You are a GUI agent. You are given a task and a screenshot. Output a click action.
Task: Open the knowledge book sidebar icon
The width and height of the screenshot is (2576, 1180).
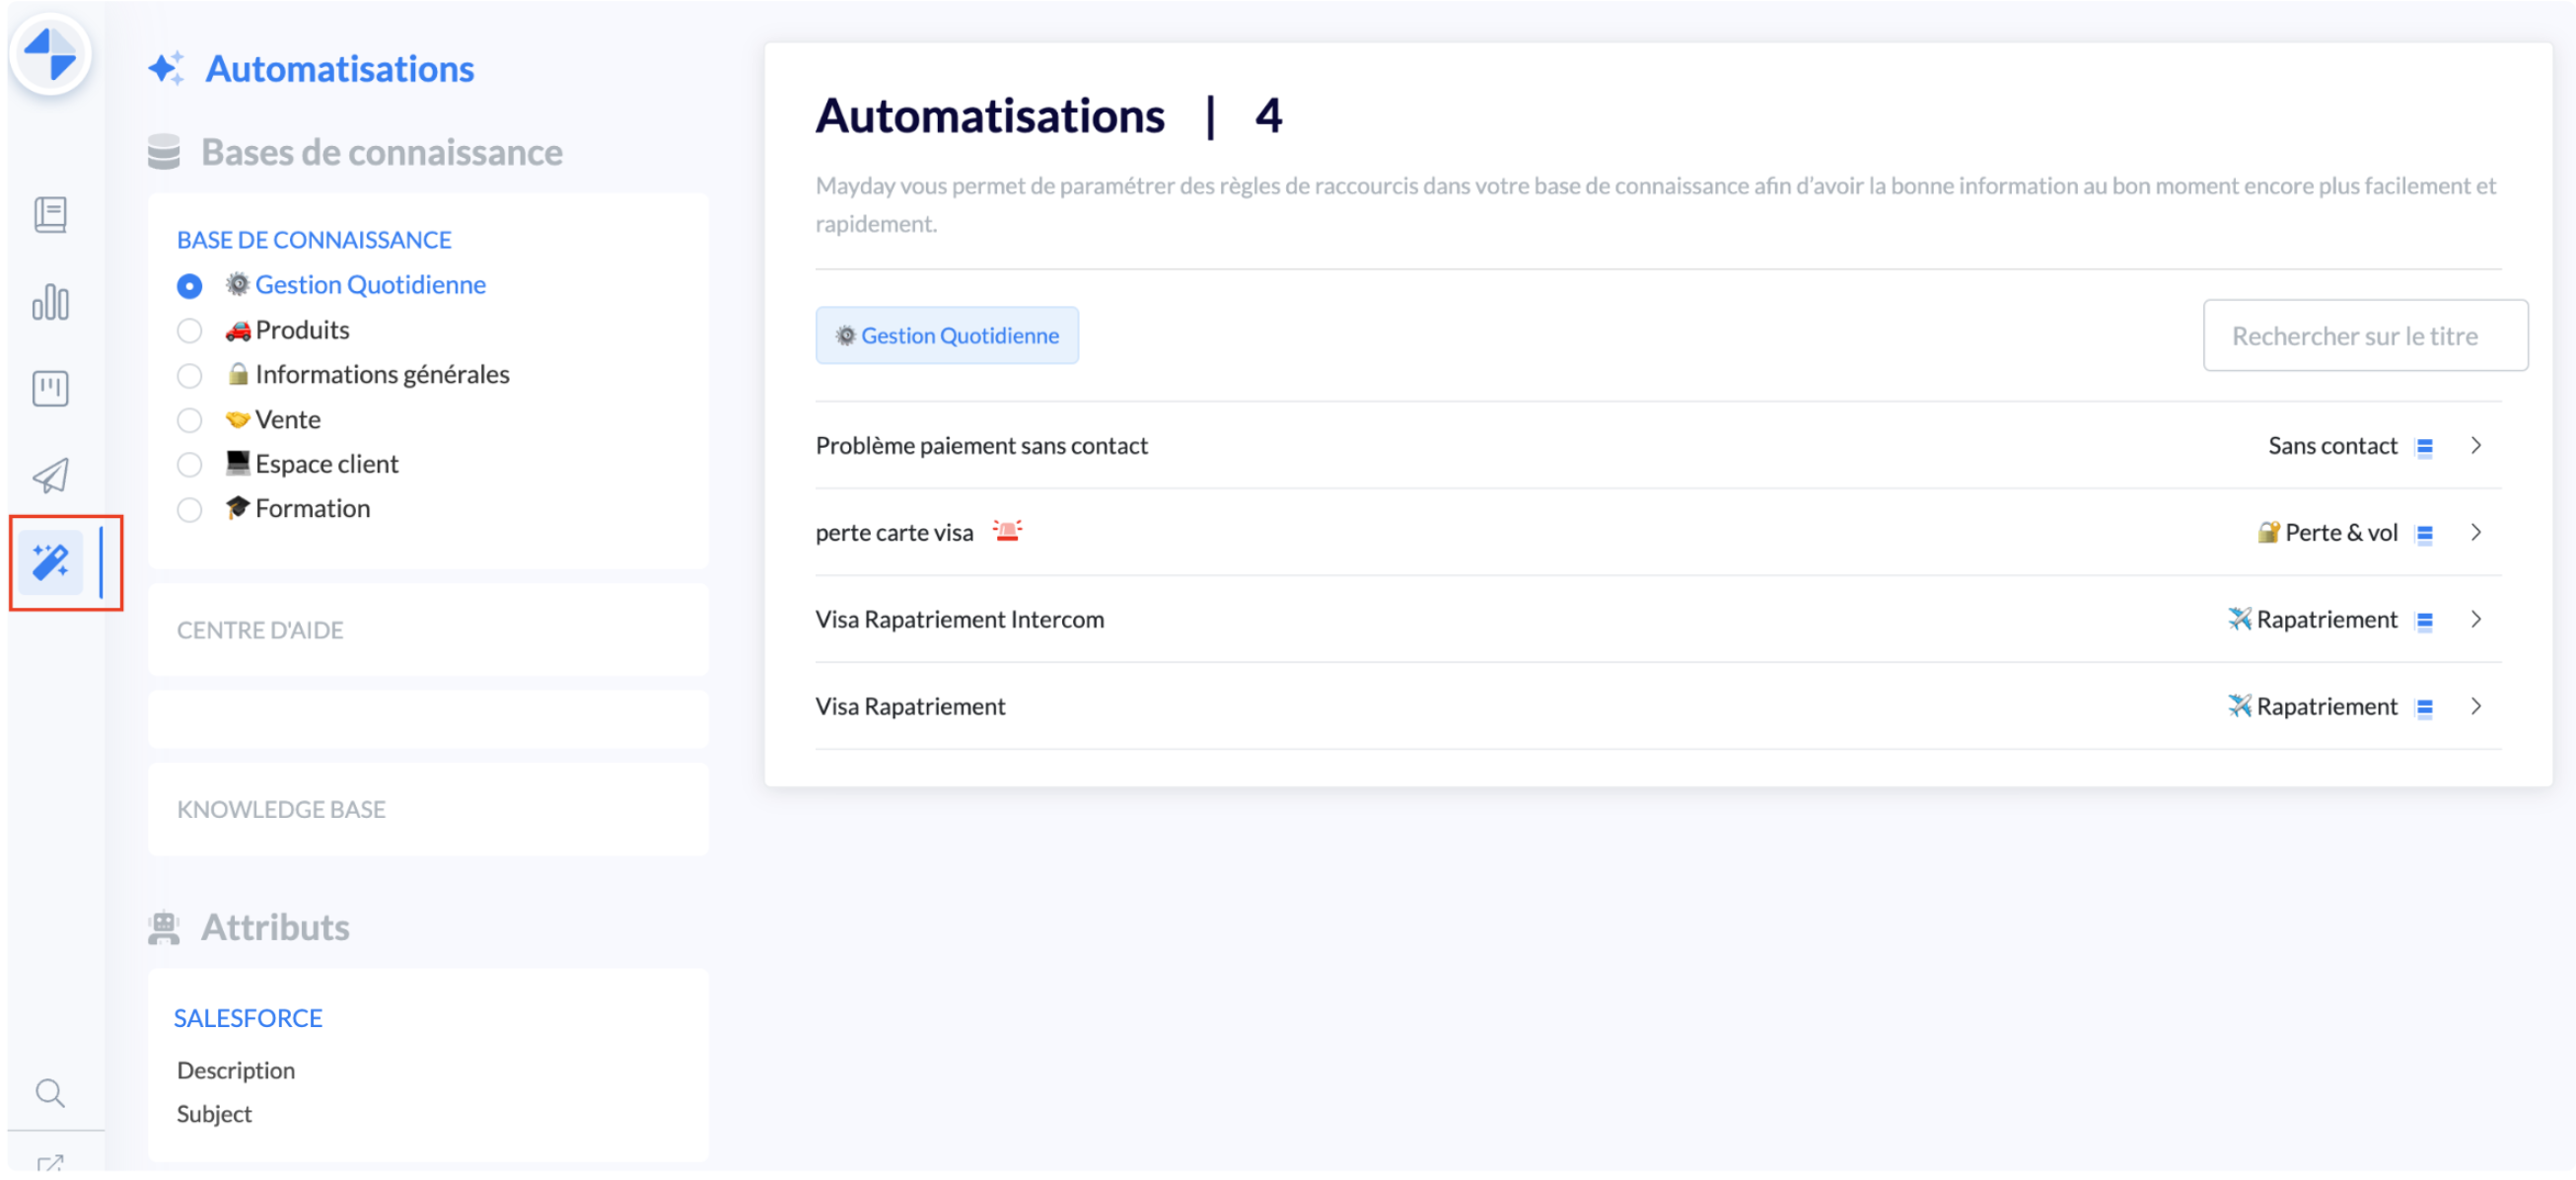click(x=50, y=215)
